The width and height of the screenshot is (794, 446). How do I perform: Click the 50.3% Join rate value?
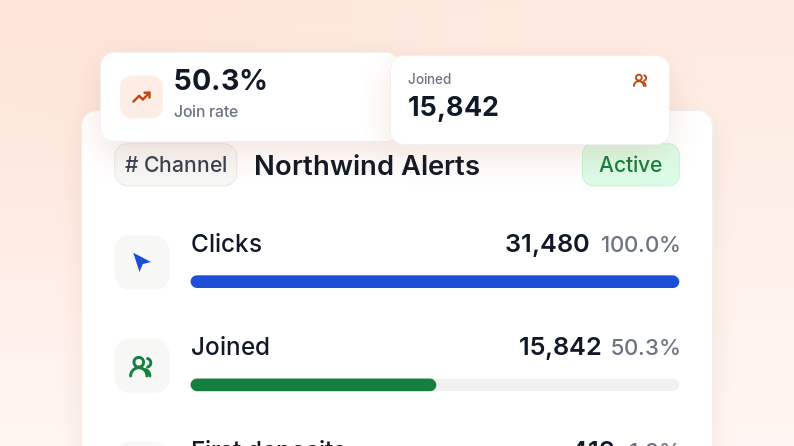click(220, 80)
